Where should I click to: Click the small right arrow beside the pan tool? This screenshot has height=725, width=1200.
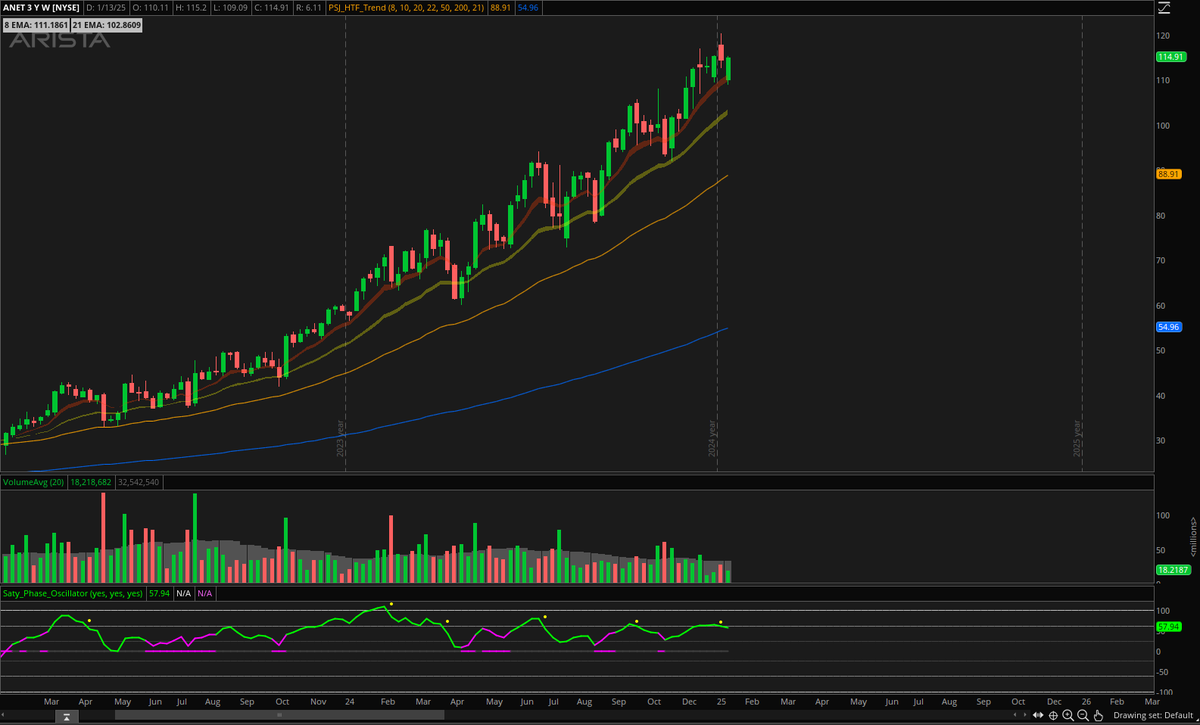[1025, 715]
